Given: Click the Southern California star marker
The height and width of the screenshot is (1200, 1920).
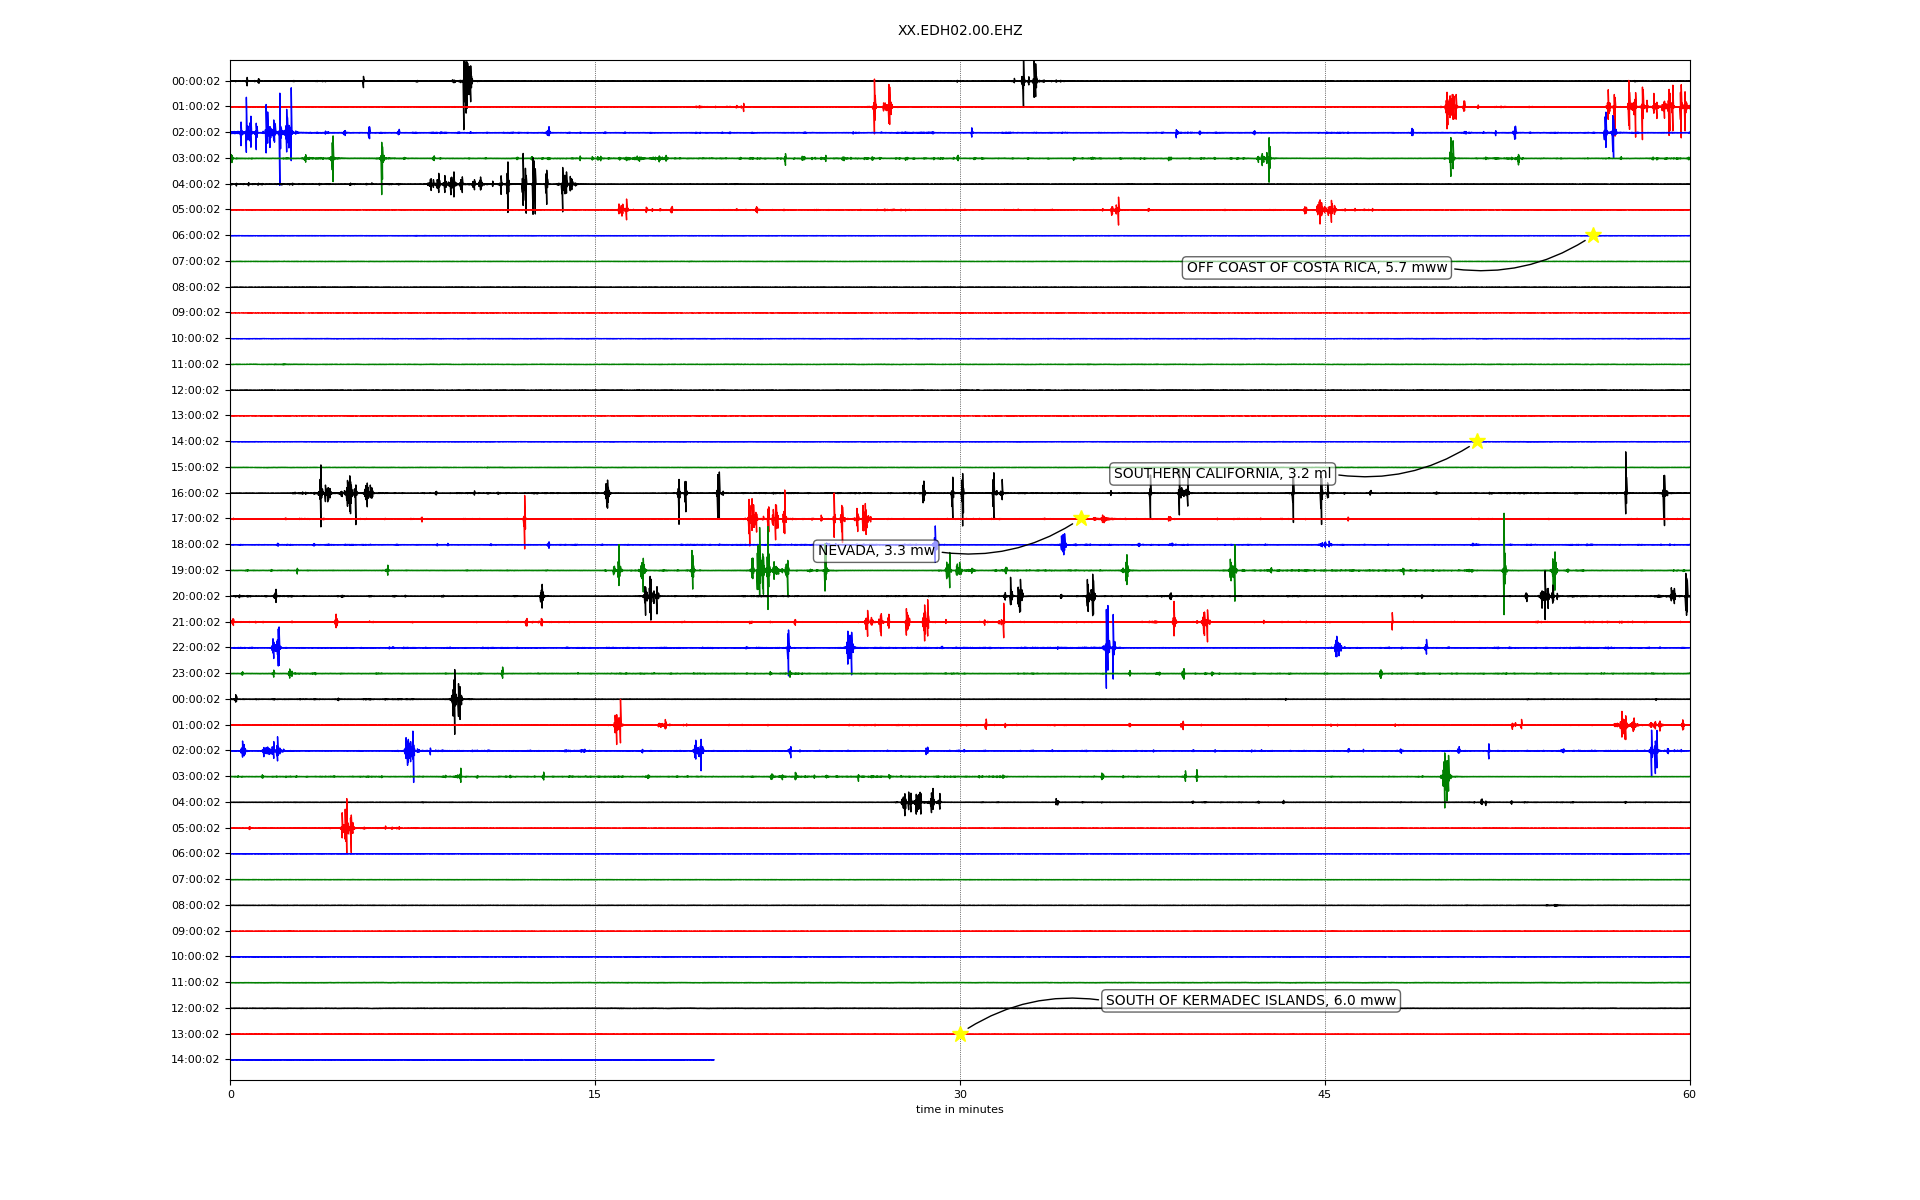Looking at the screenshot, I should pos(1477,441).
